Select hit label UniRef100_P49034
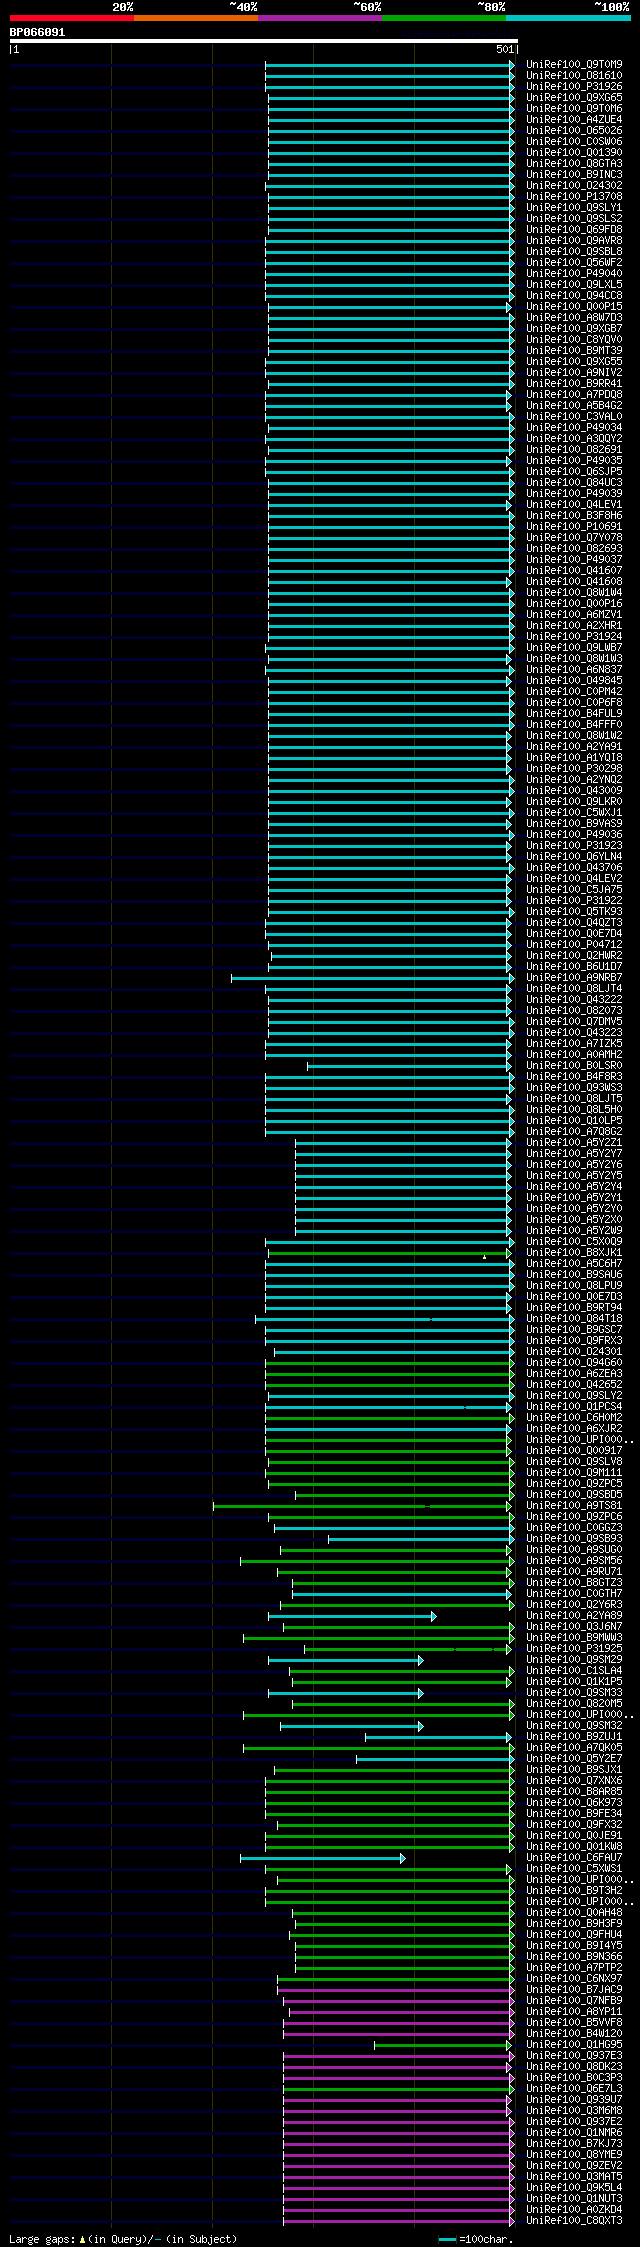The image size is (640, 2247). (x=574, y=427)
